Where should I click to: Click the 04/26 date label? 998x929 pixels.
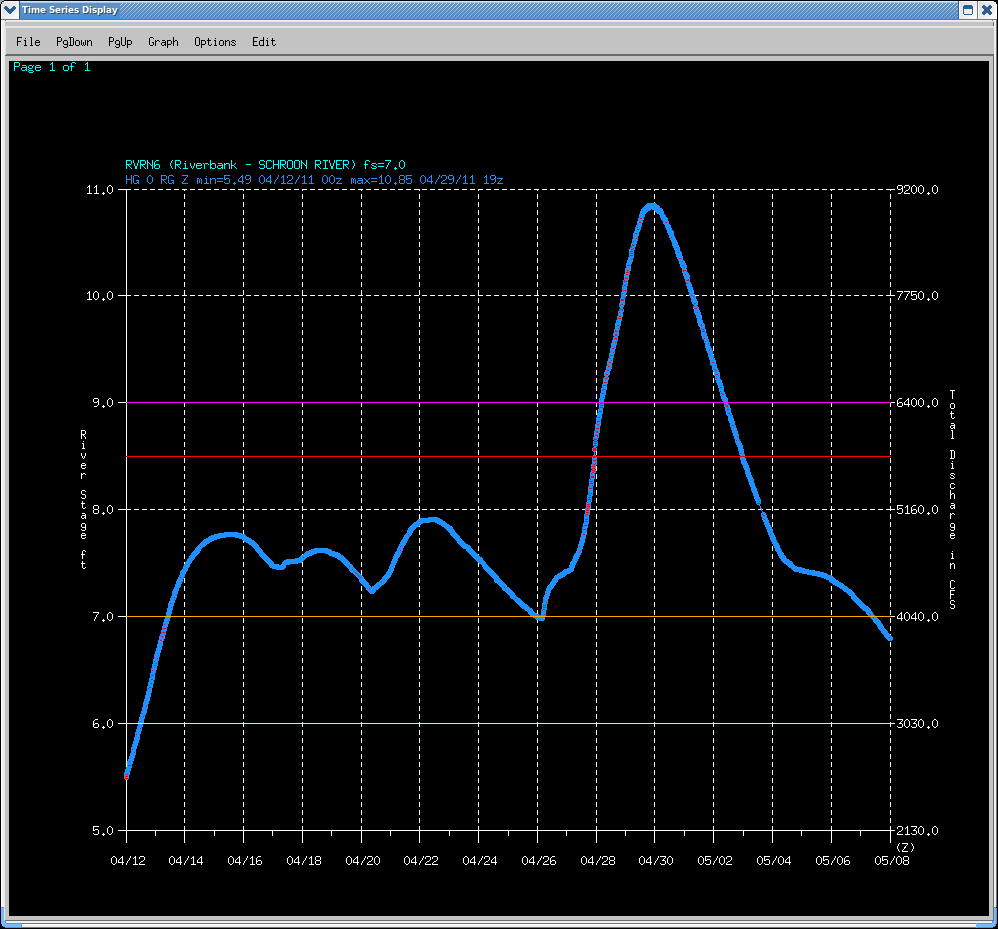[x=539, y=861]
